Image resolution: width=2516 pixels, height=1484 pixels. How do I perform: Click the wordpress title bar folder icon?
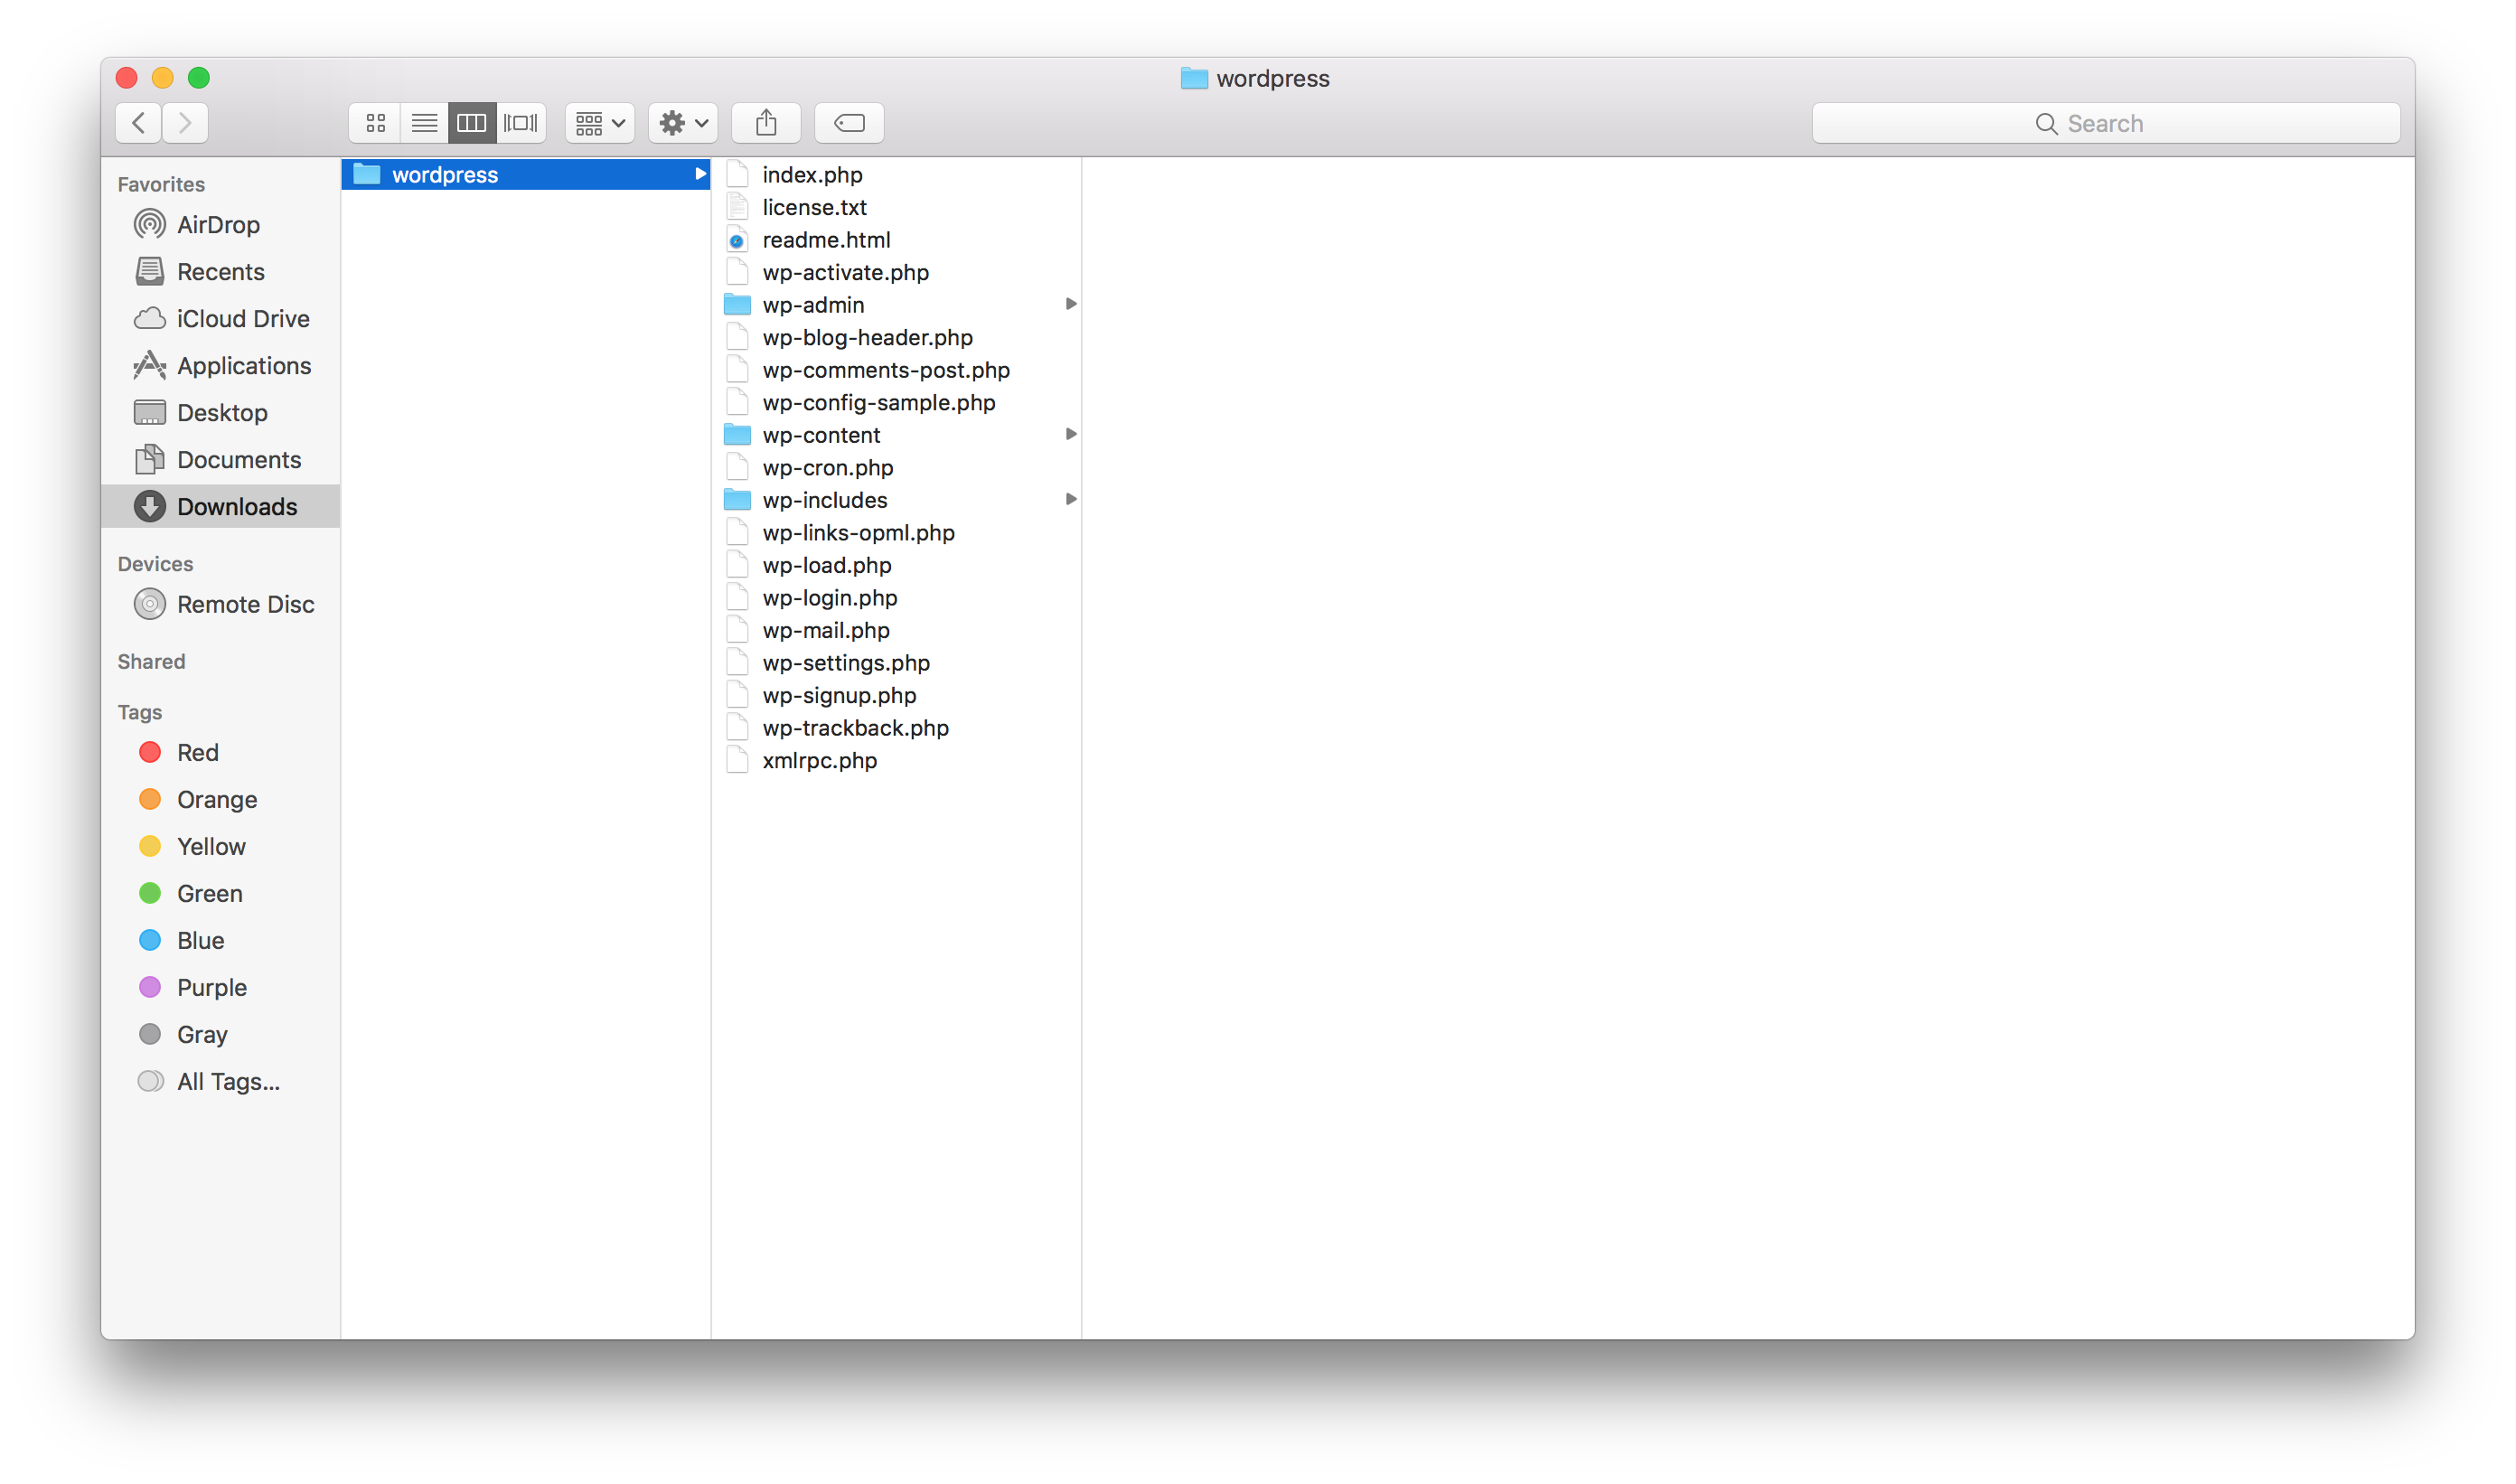point(1194,78)
